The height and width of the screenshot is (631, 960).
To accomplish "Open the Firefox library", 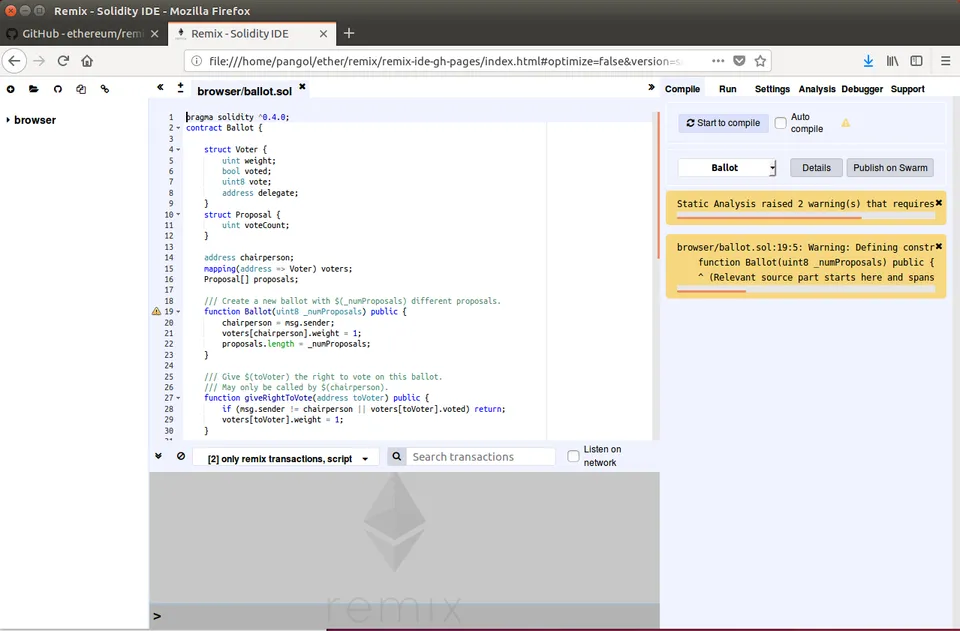I will 893,61.
